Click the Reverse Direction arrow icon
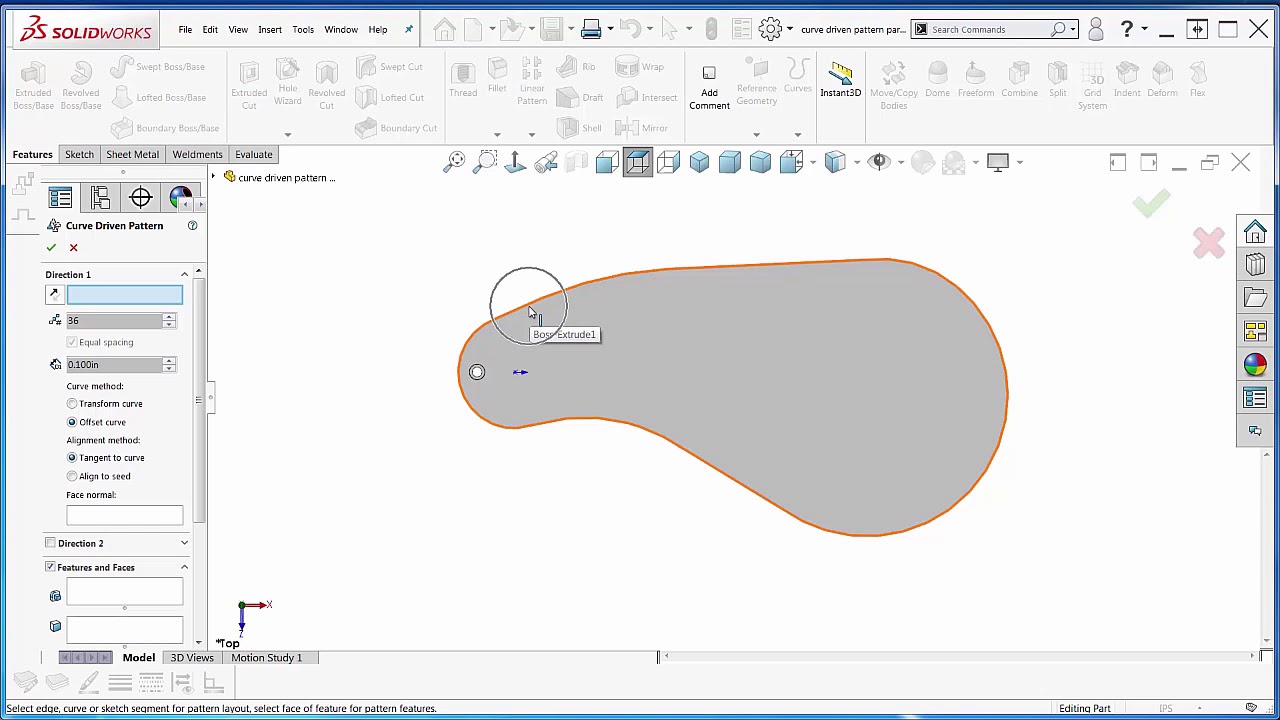 point(54,294)
